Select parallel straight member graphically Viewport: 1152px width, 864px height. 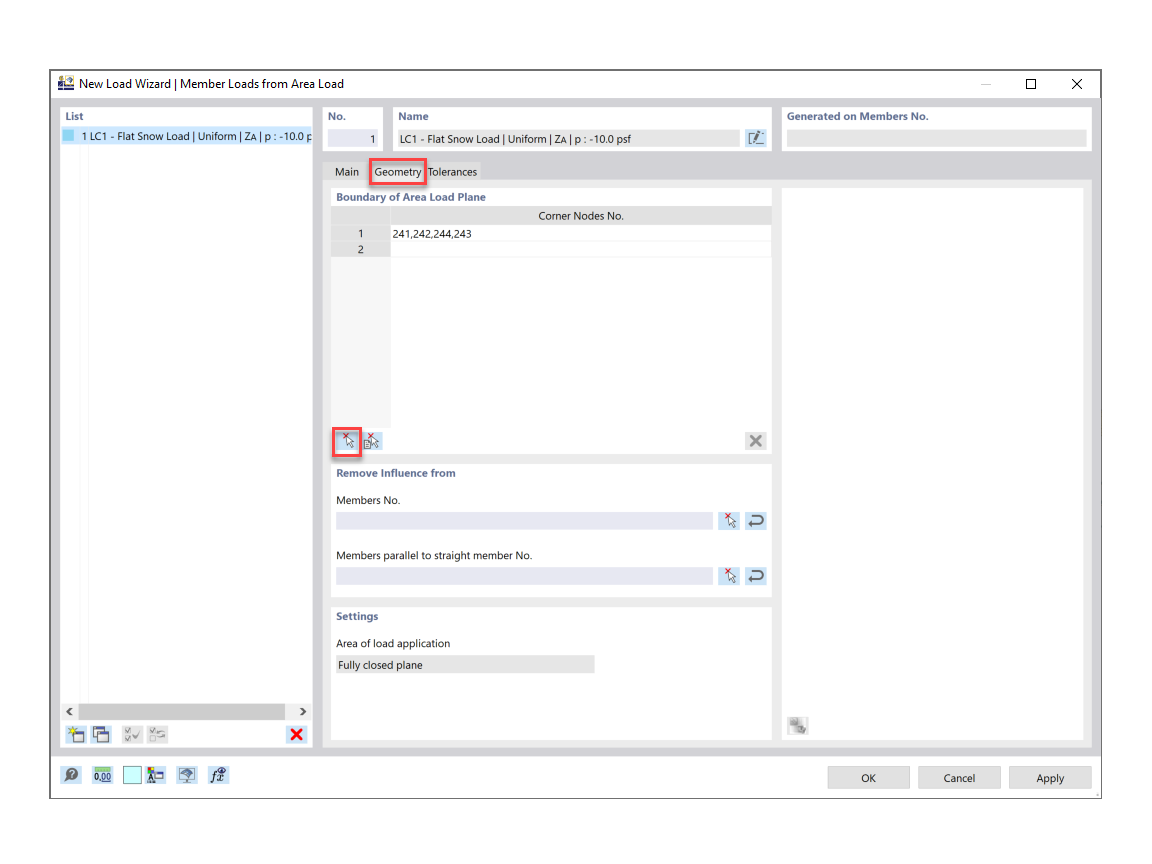(728, 575)
